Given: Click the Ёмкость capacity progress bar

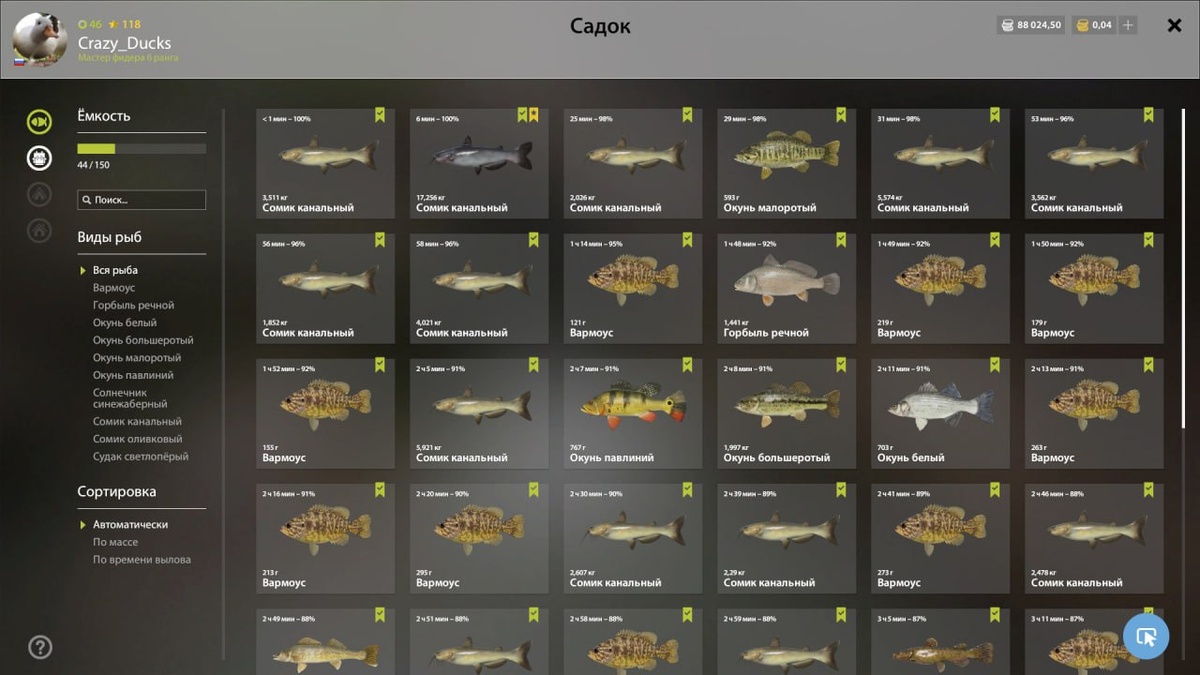Looking at the screenshot, I should [x=142, y=149].
